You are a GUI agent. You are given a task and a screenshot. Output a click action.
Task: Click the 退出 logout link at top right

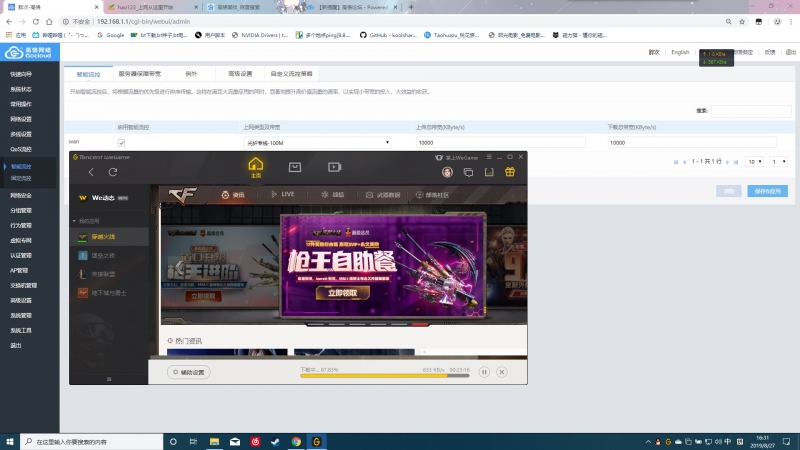[790, 52]
